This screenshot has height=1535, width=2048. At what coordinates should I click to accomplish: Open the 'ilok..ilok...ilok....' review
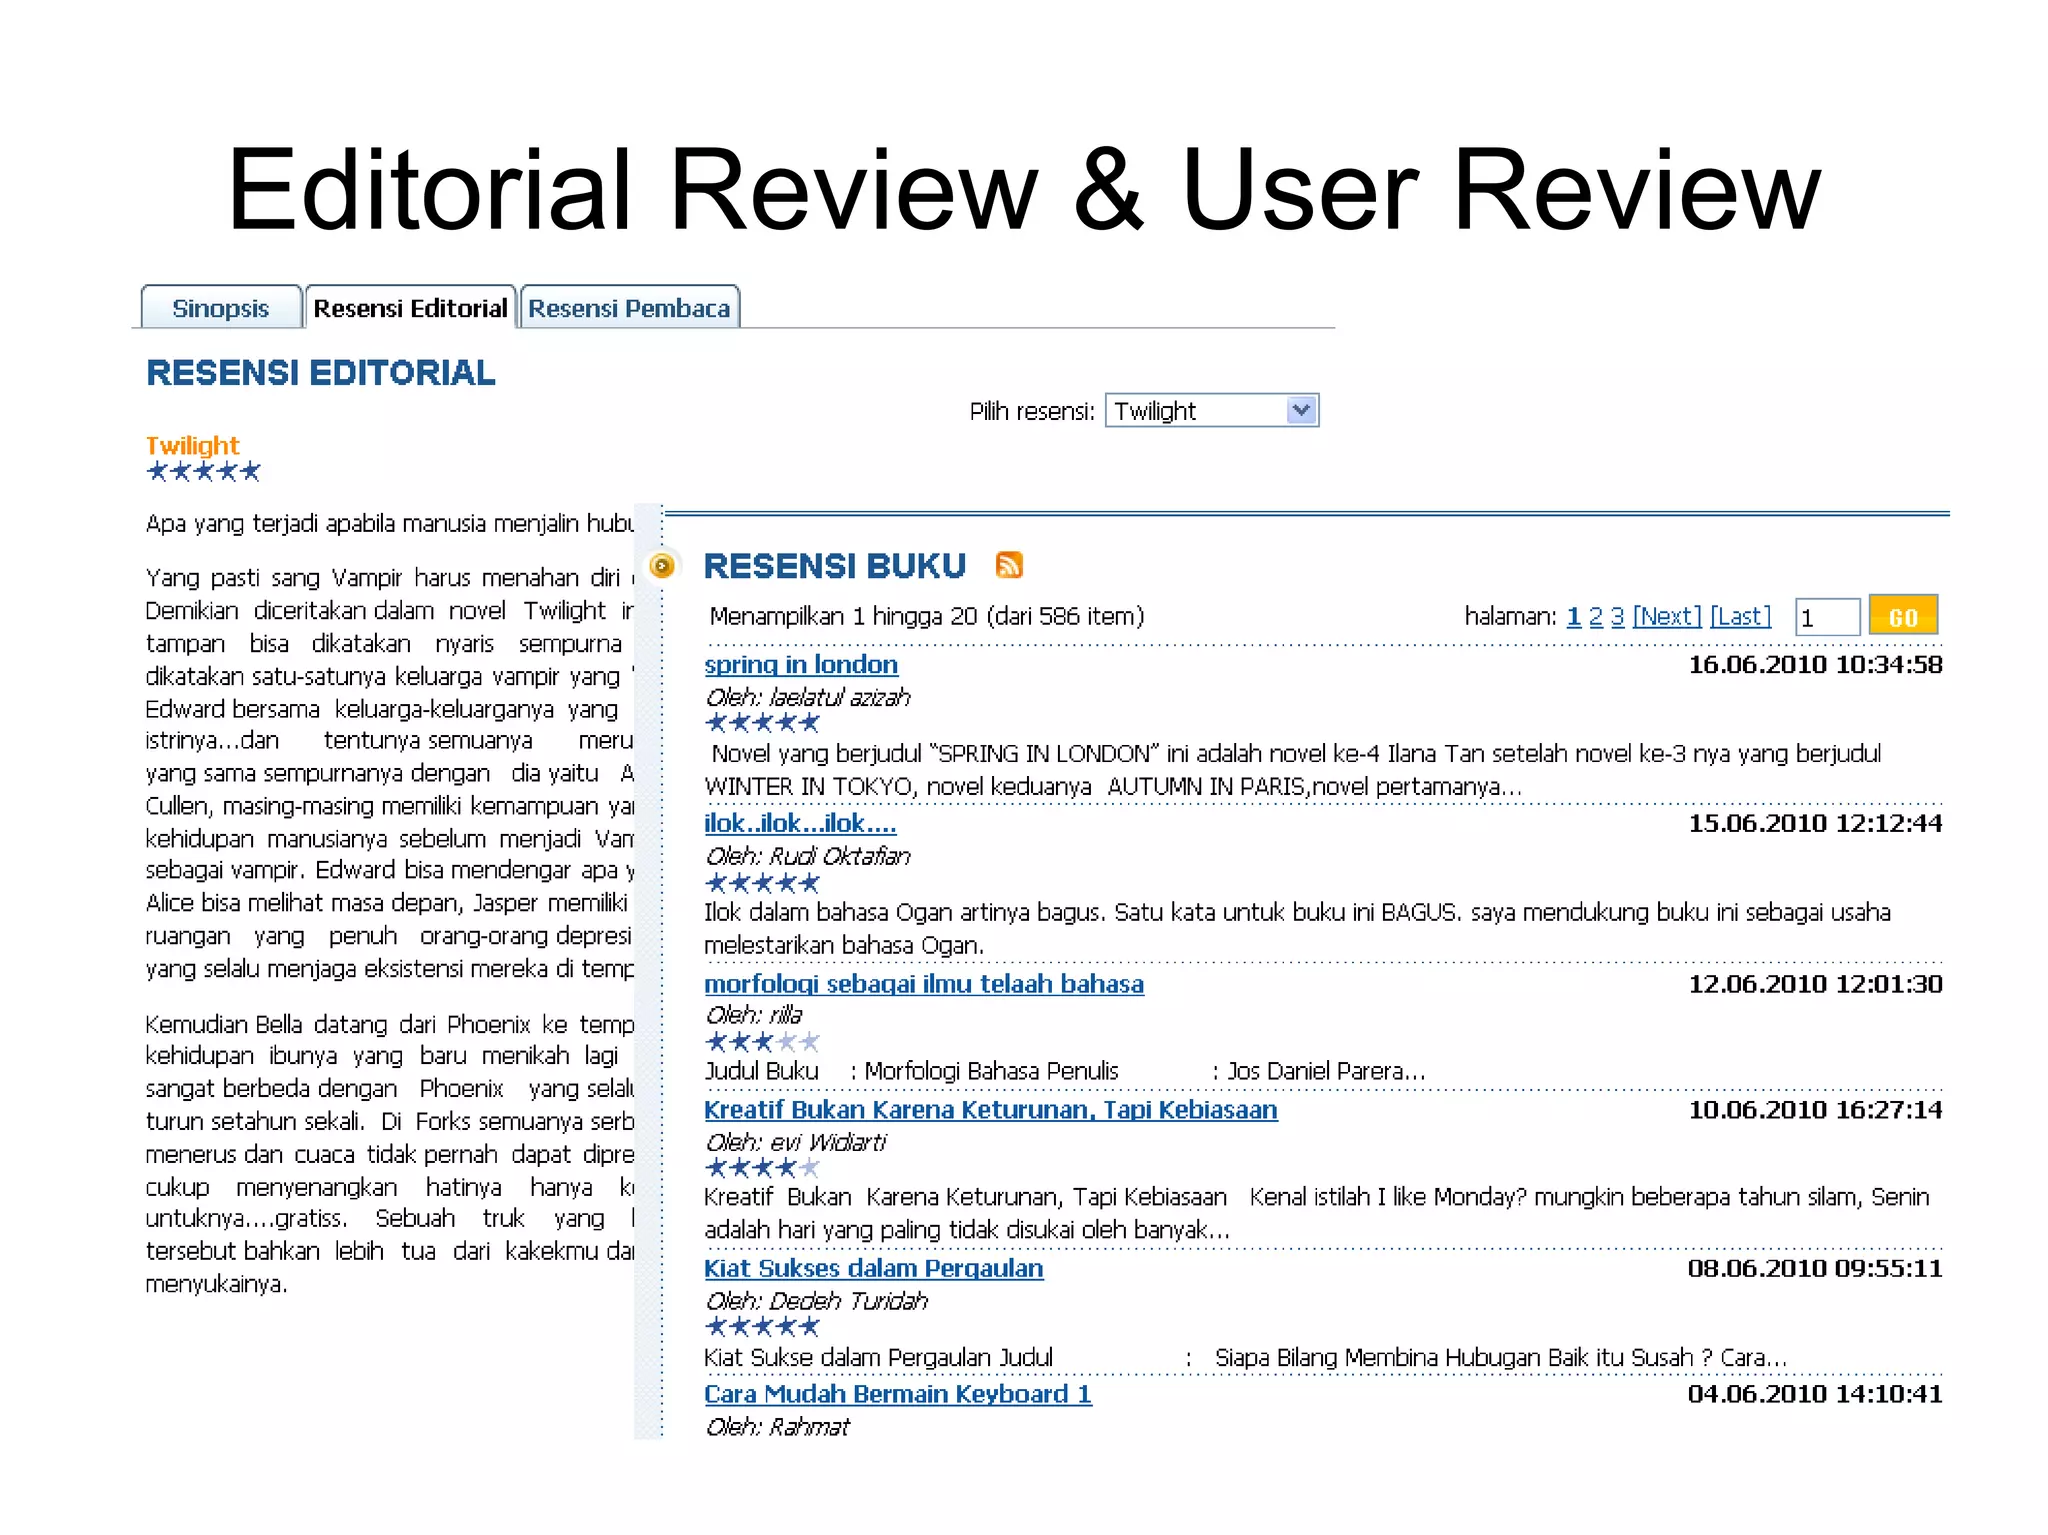coord(800,824)
